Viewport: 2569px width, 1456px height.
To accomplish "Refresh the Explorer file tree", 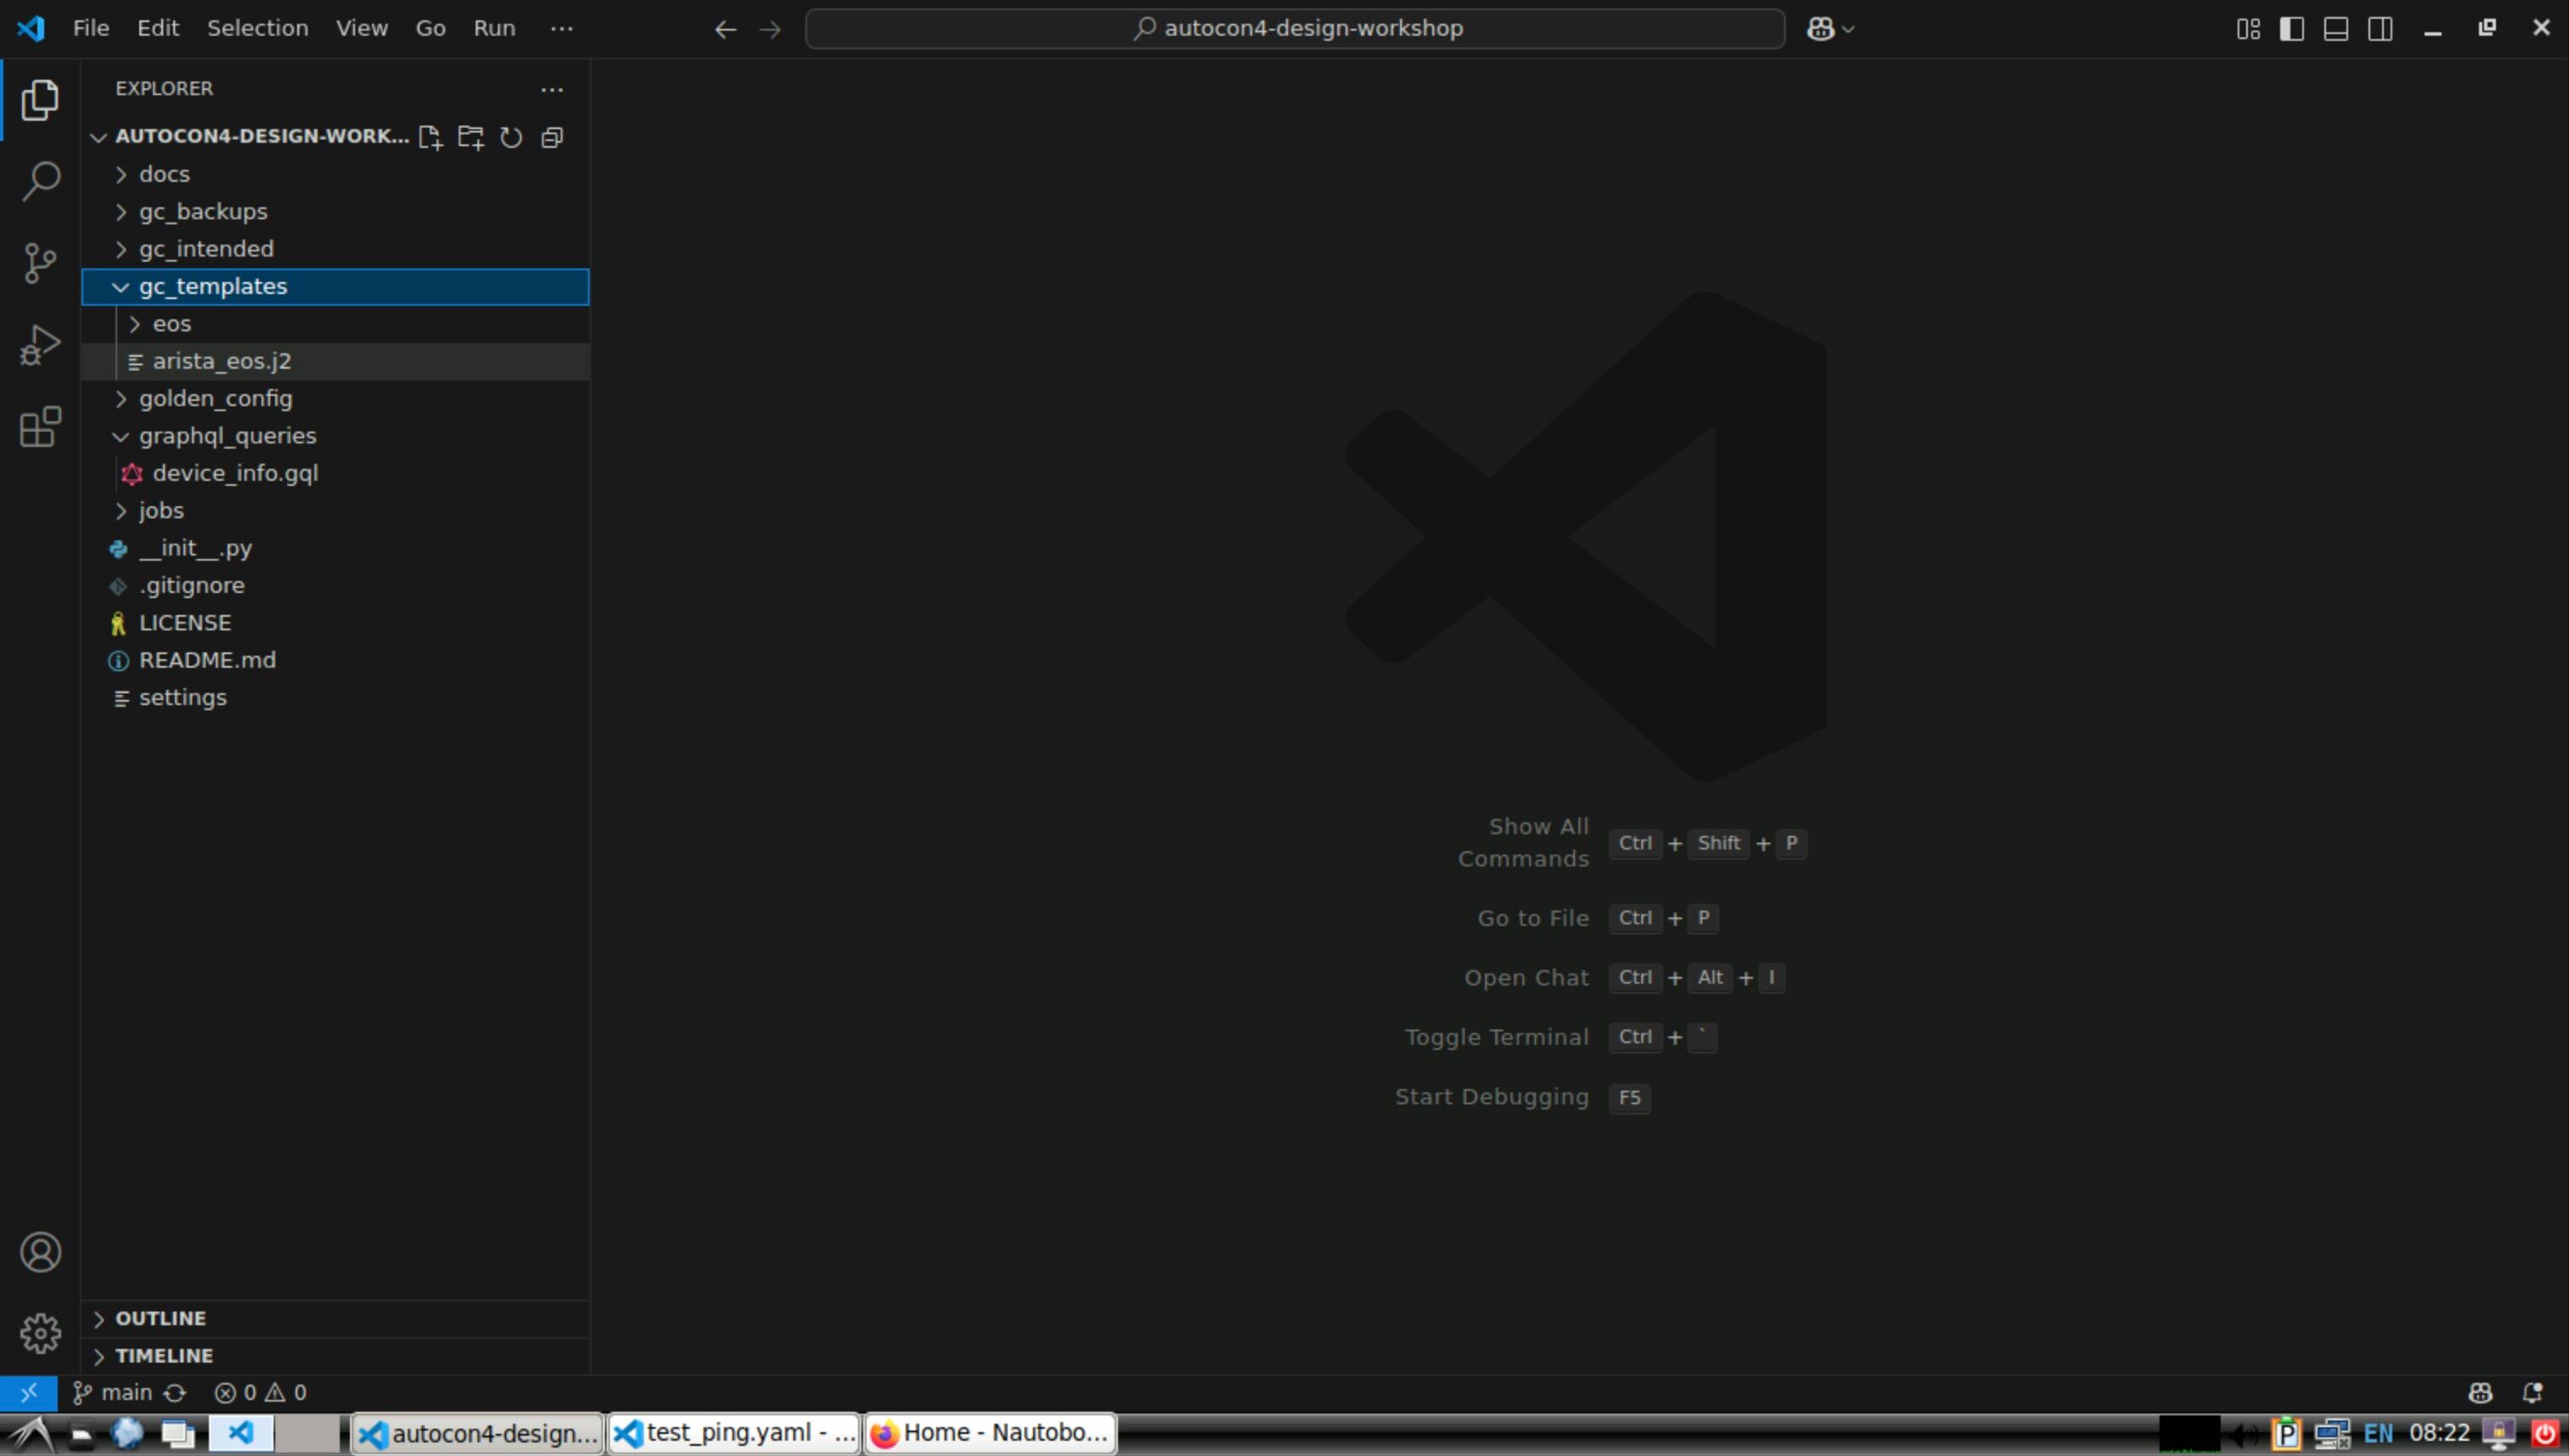I will click(511, 137).
